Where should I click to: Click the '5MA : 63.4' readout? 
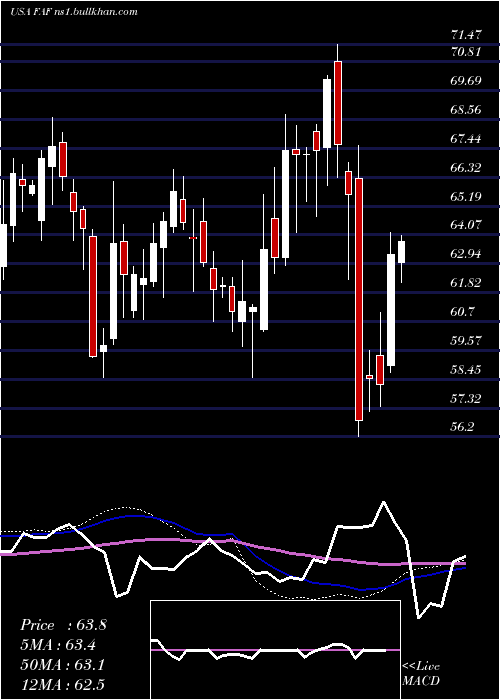tap(58, 645)
